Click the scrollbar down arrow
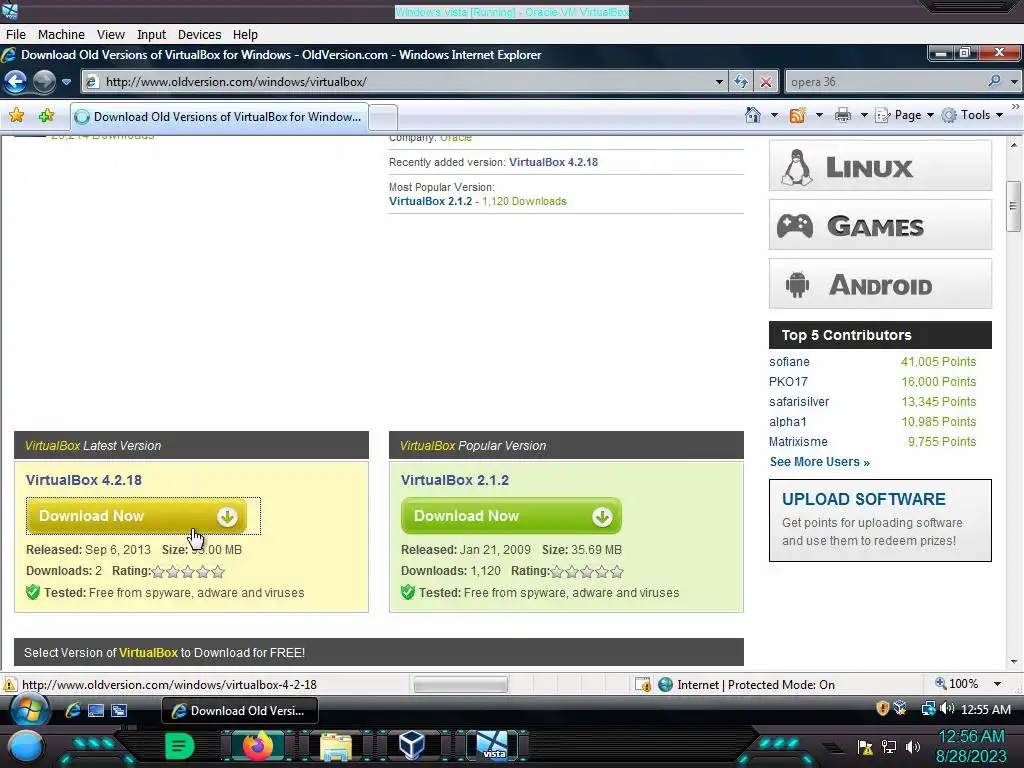The width and height of the screenshot is (1024, 768). (x=1014, y=662)
